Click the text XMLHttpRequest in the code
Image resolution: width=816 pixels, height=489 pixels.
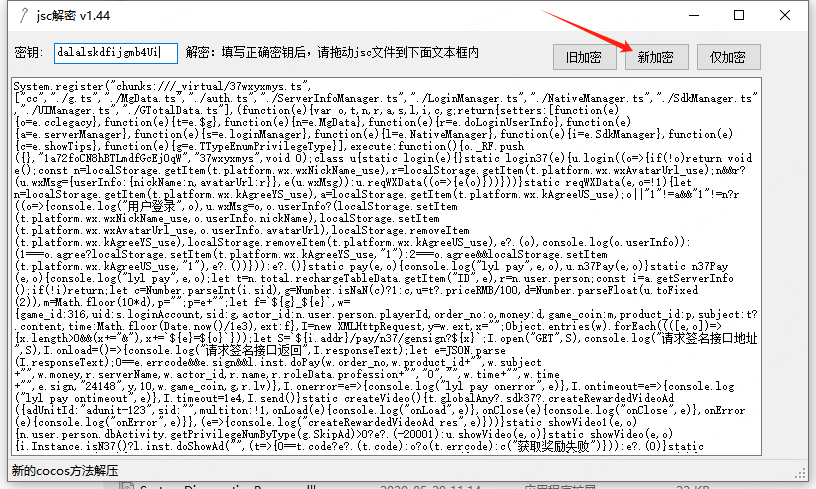coord(377,327)
